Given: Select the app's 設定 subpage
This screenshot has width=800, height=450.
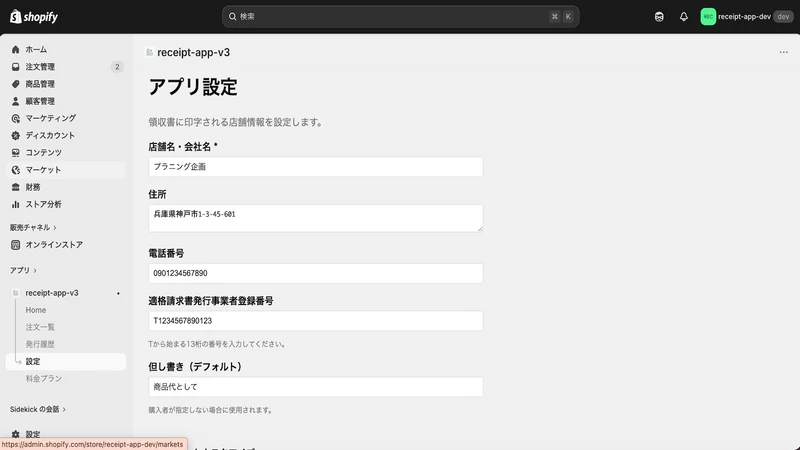Looking at the screenshot, I should (66, 361).
